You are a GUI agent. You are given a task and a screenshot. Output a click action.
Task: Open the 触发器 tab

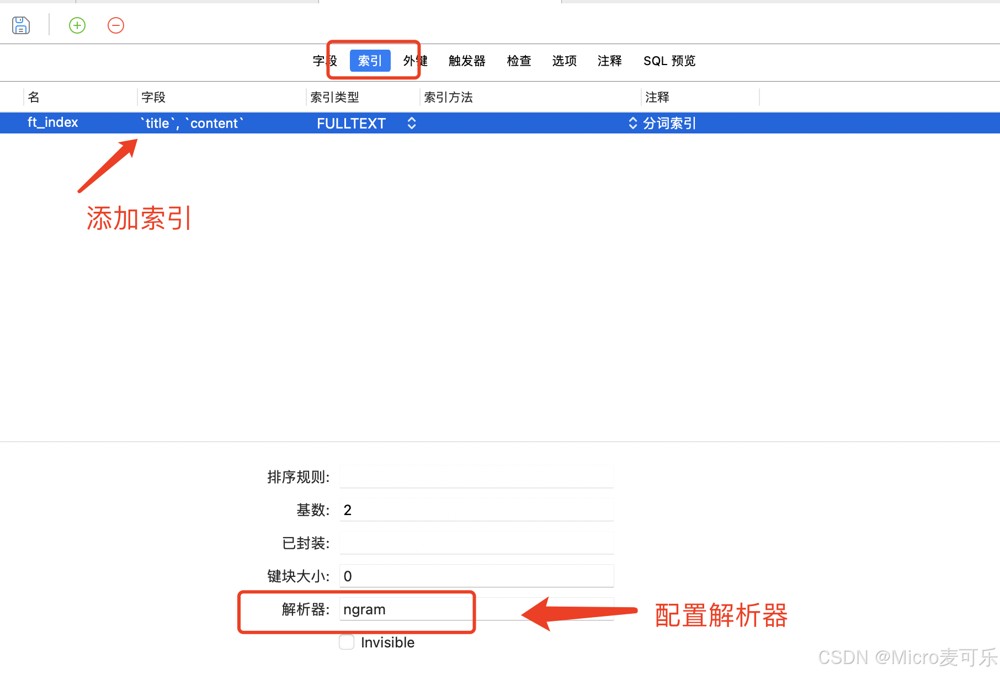tap(467, 61)
